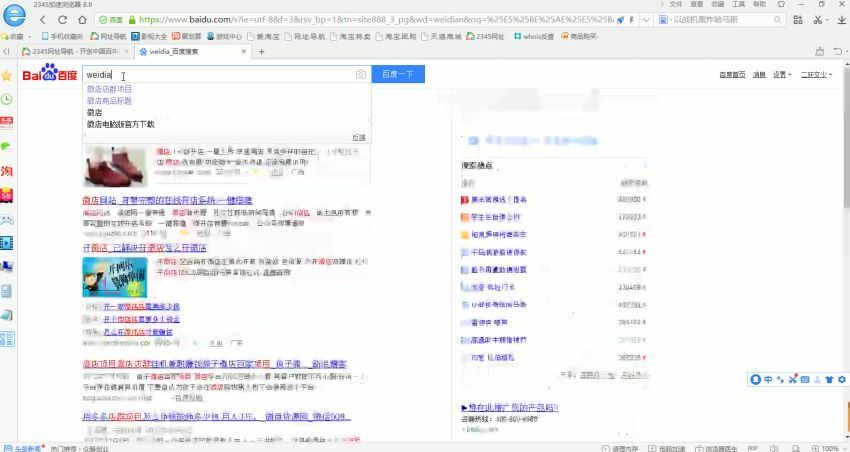This screenshot has height=452, width=850.
Task: Click the paw icon in browser search box
Action: pos(664,20)
